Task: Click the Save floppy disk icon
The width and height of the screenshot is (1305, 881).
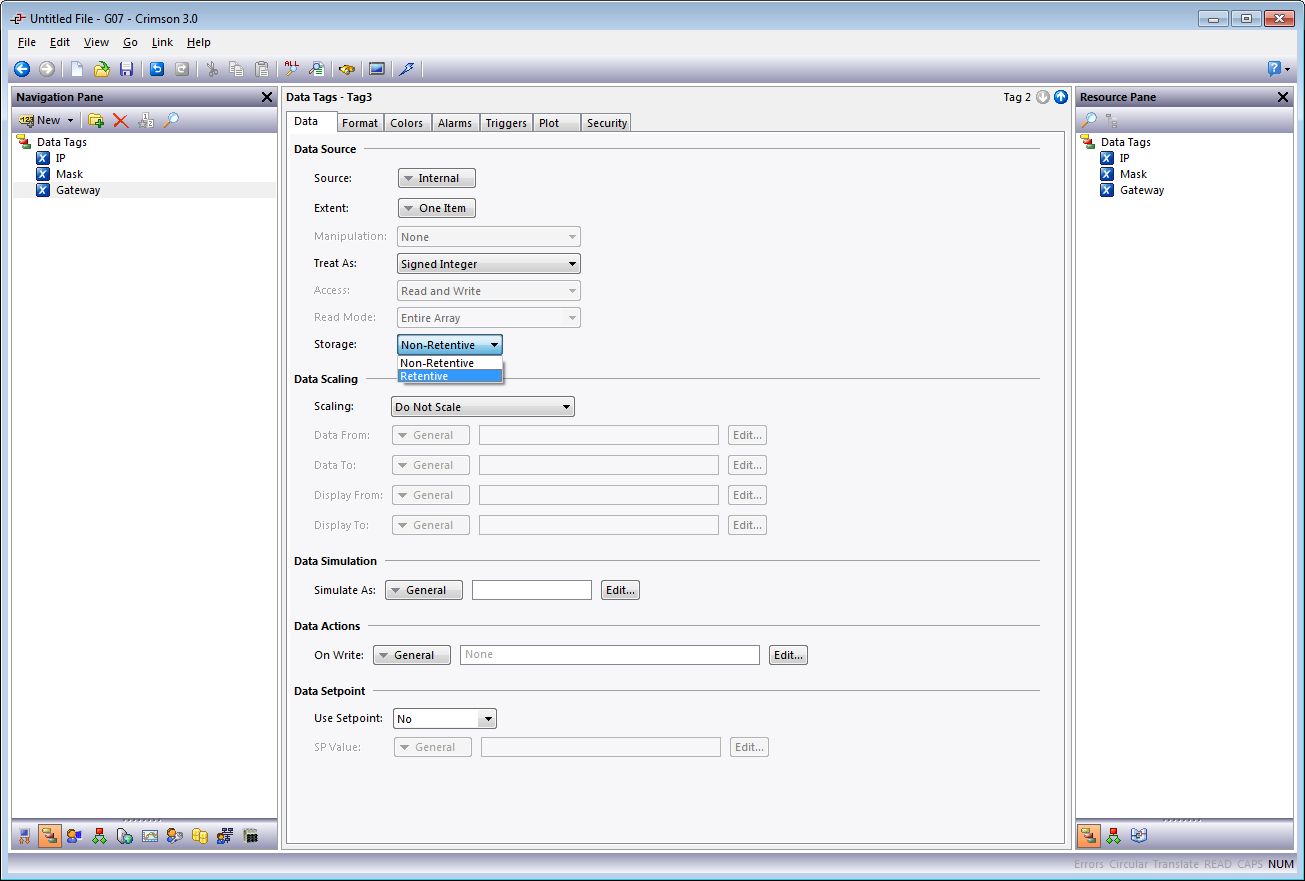Action: [126, 69]
